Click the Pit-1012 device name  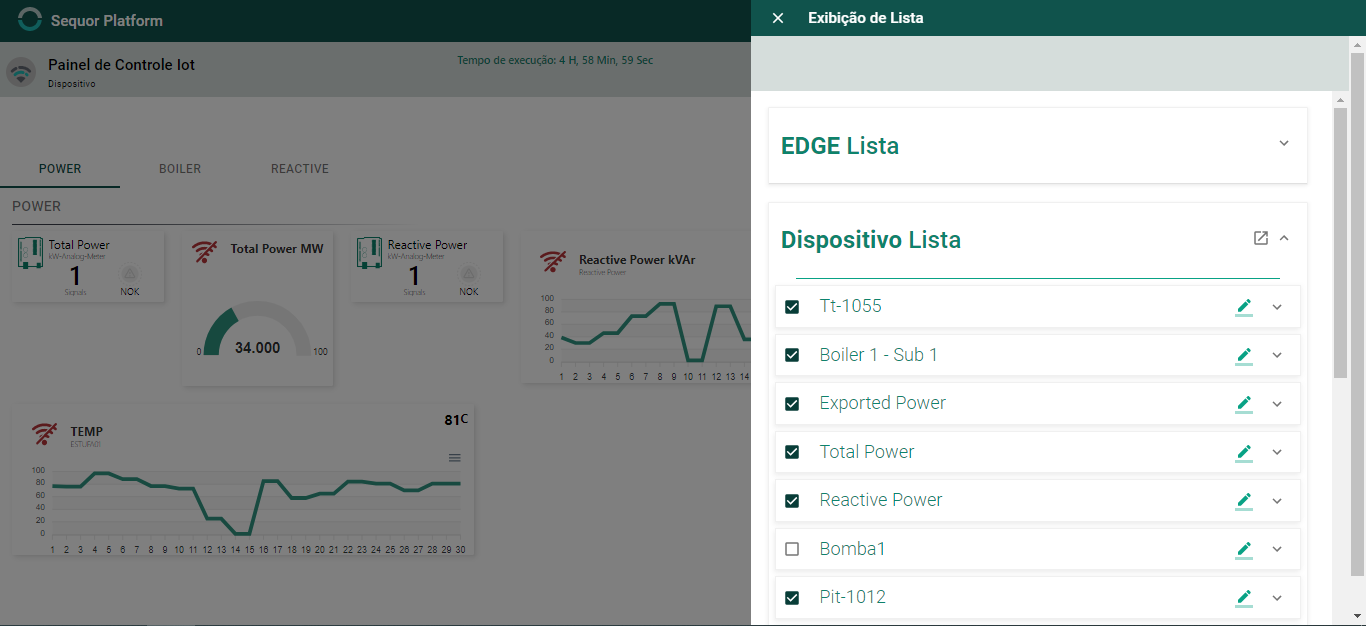(x=853, y=597)
